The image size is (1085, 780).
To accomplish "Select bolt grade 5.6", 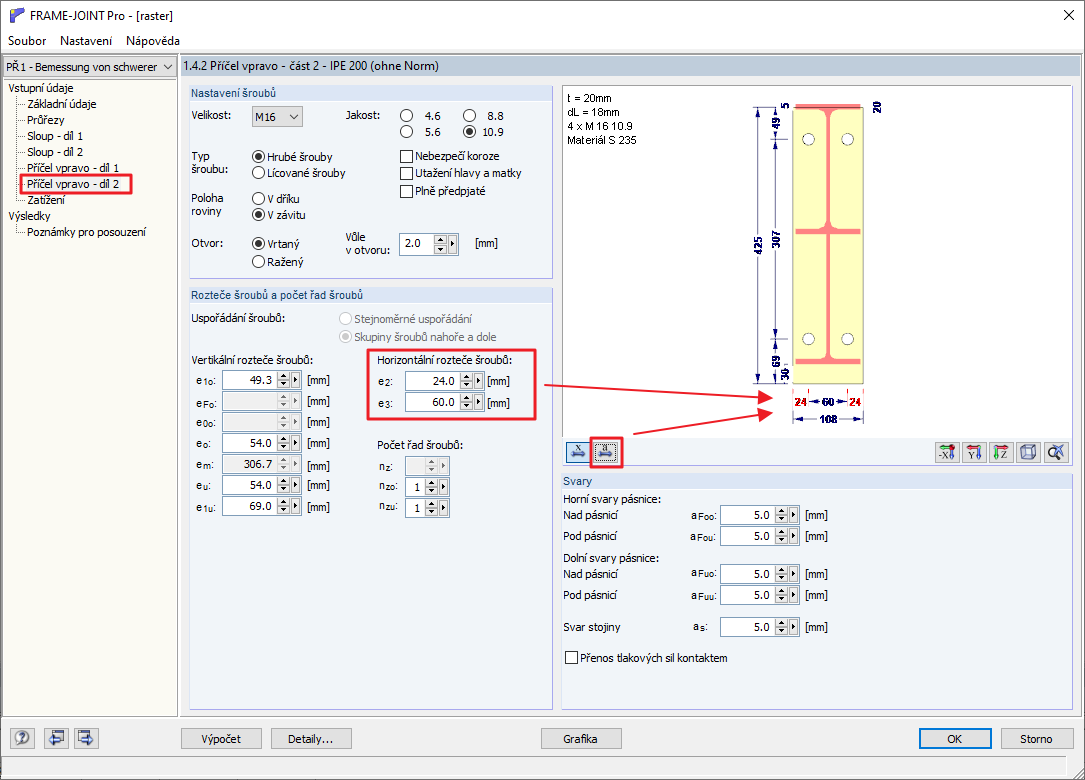I will point(407,131).
